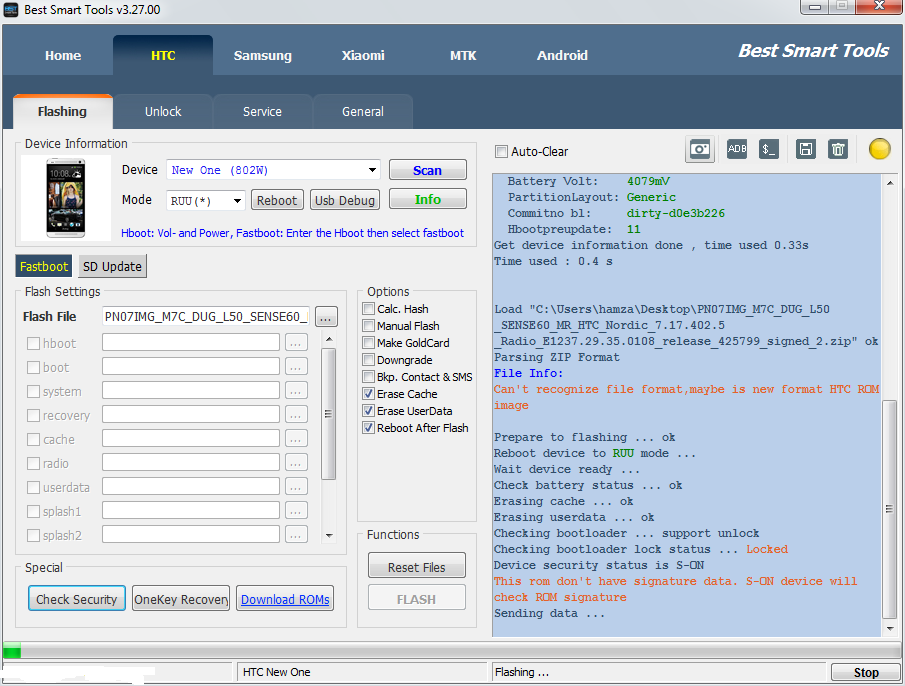The image size is (905, 686).
Task: Uncheck Reboot After Flash option
Action: coord(368,428)
